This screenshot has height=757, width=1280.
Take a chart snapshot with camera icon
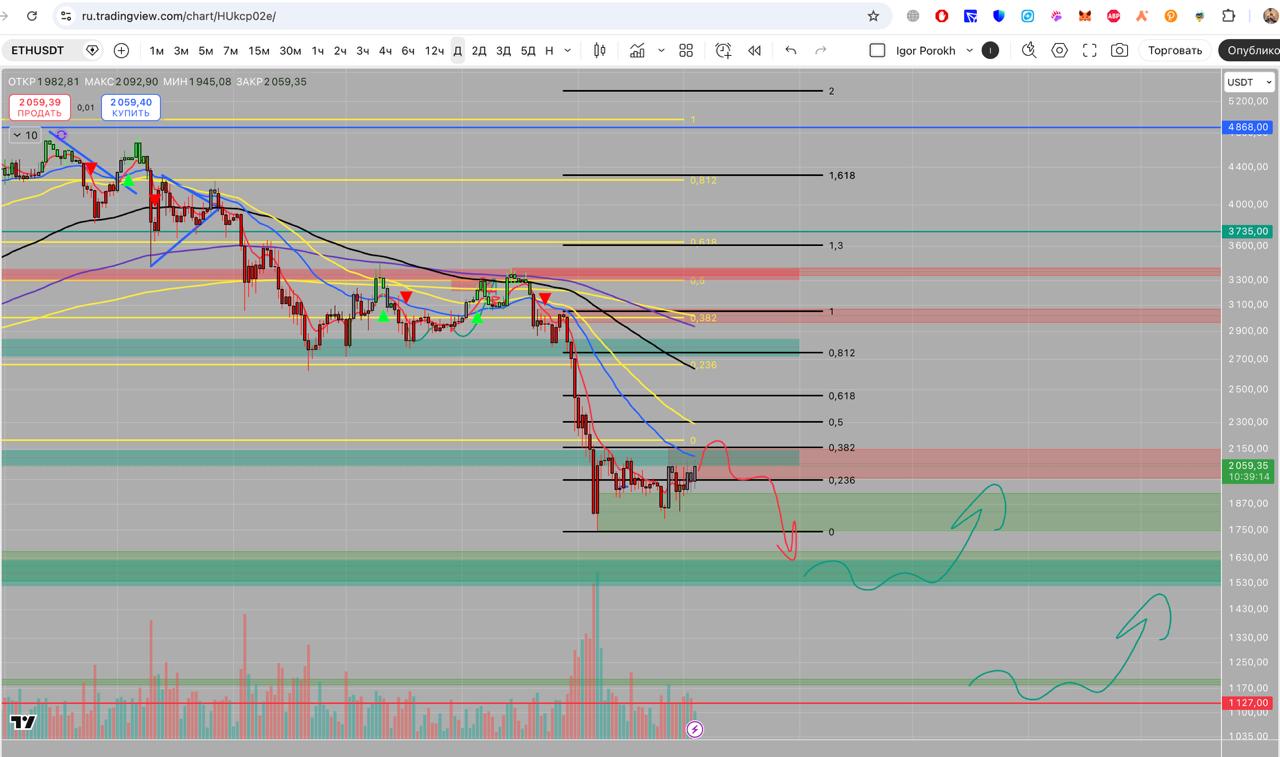point(1120,51)
